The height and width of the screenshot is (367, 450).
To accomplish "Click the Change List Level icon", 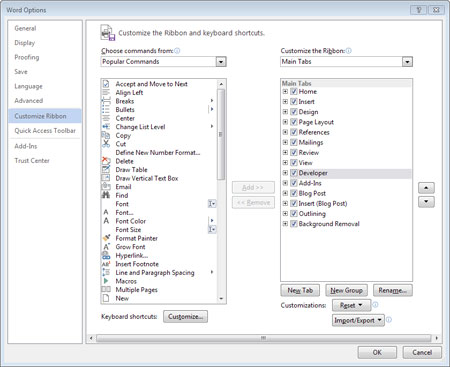I will tap(106, 127).
